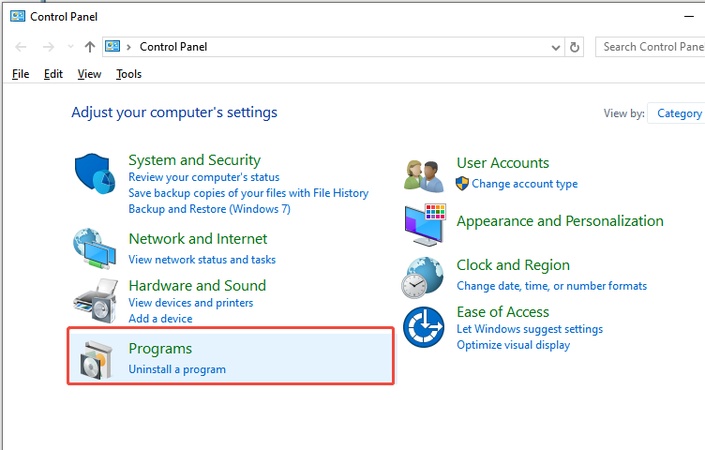
Task: Open Ease of Access category
Action: [x=503, y=312]
